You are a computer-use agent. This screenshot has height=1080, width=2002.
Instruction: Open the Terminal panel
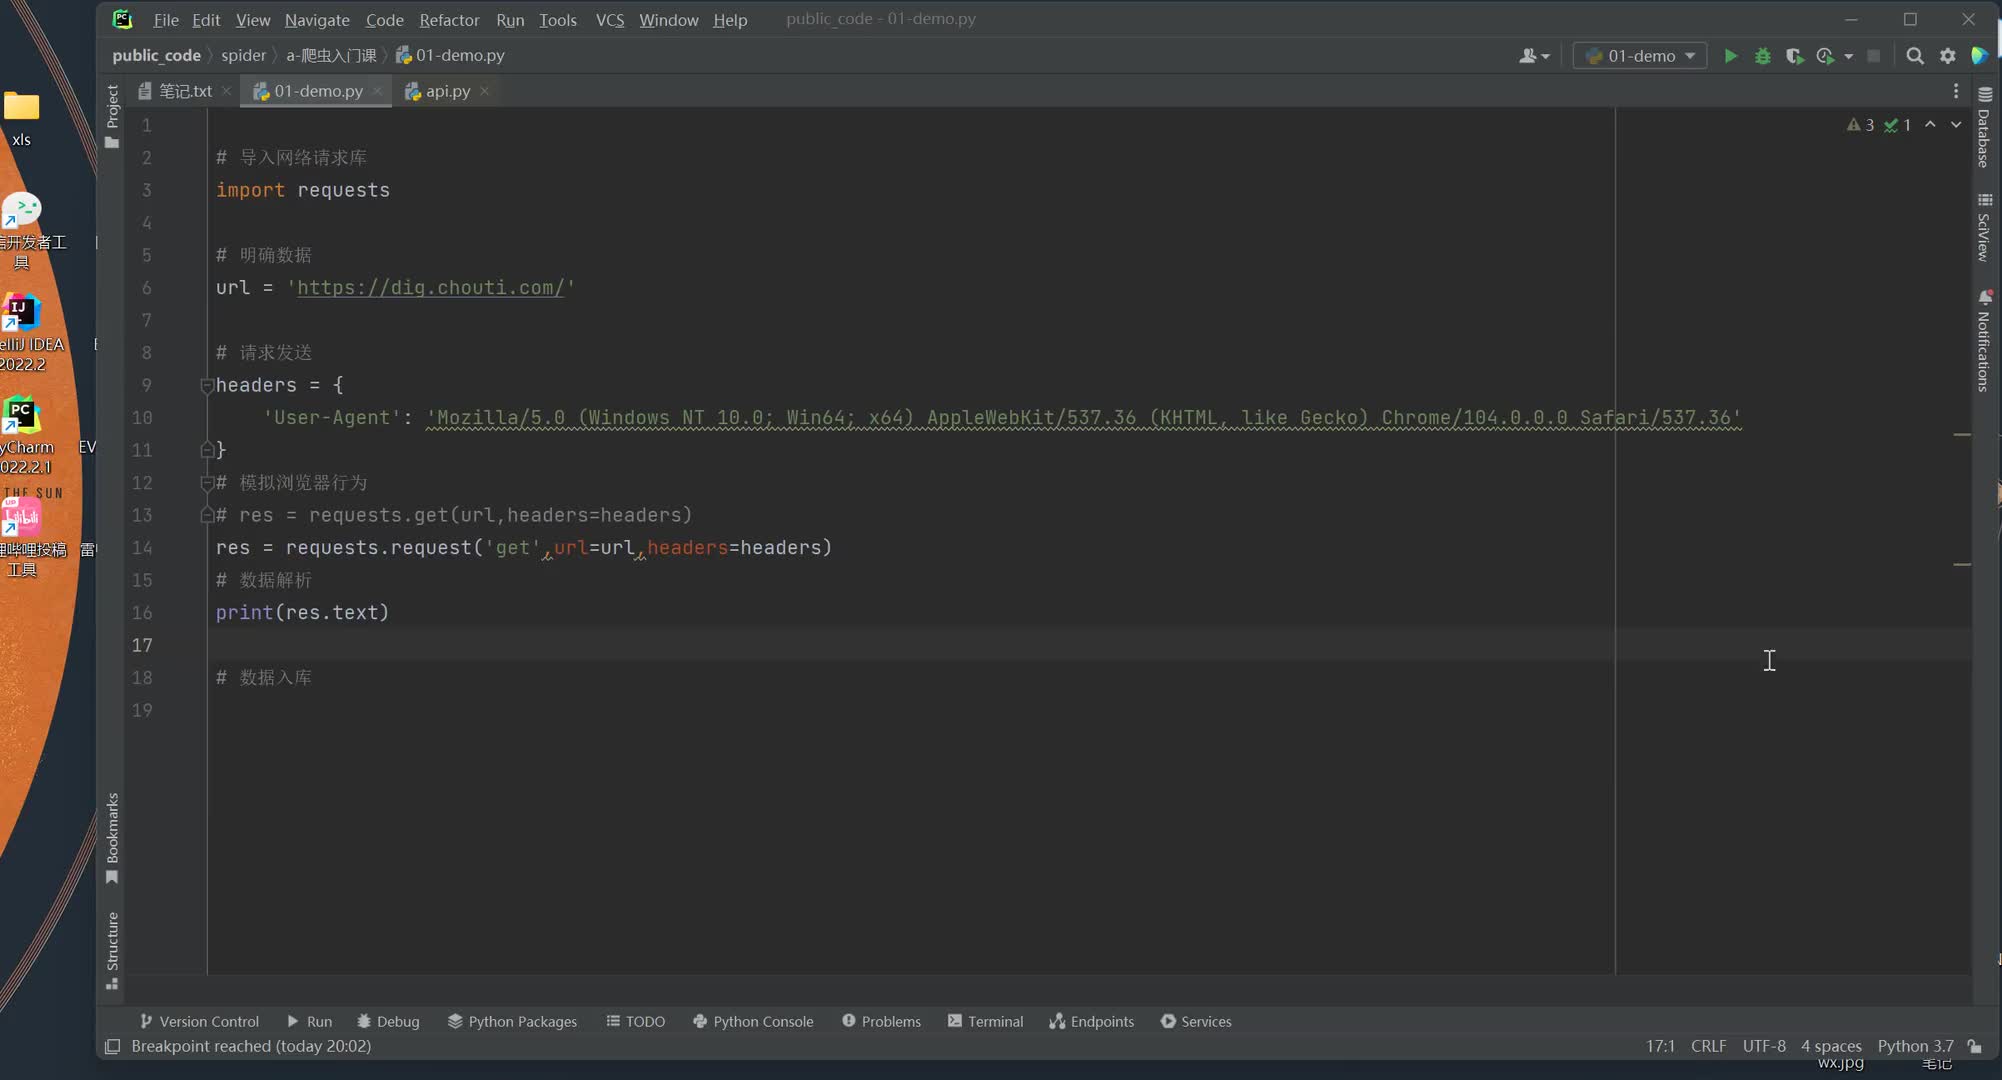coord(986,1020)
